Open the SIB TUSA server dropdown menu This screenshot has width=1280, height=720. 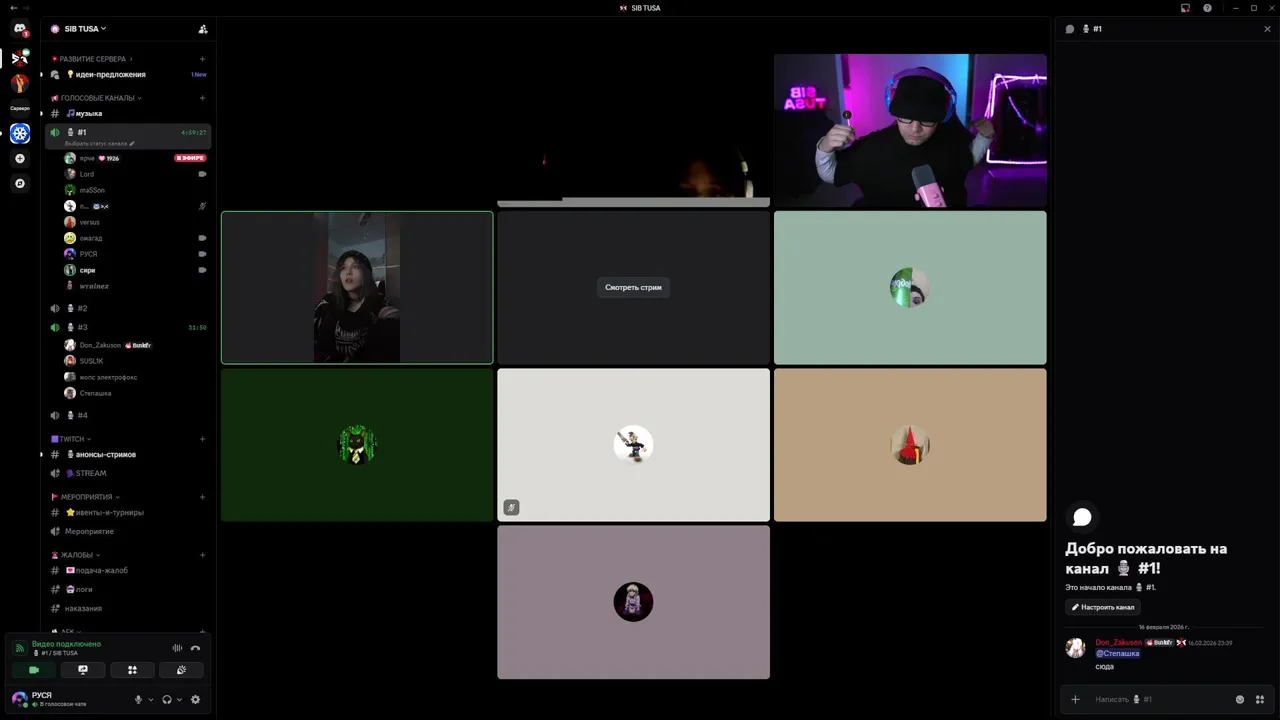tap(85, 29)
